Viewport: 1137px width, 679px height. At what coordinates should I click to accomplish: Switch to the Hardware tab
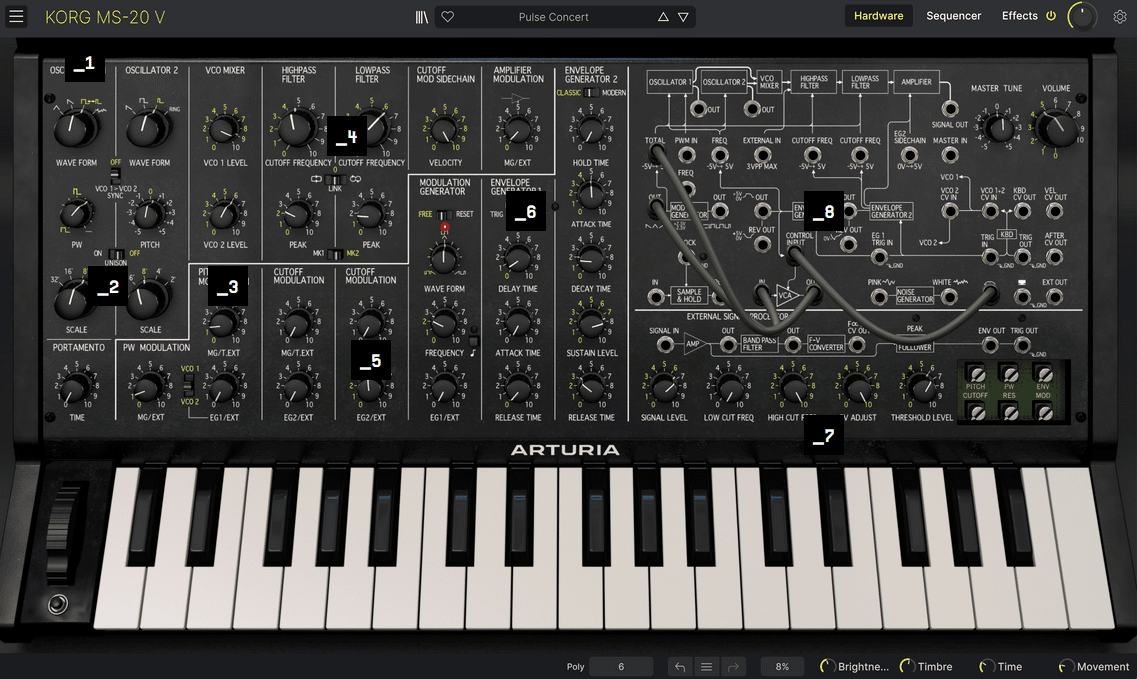coord(878,16)
